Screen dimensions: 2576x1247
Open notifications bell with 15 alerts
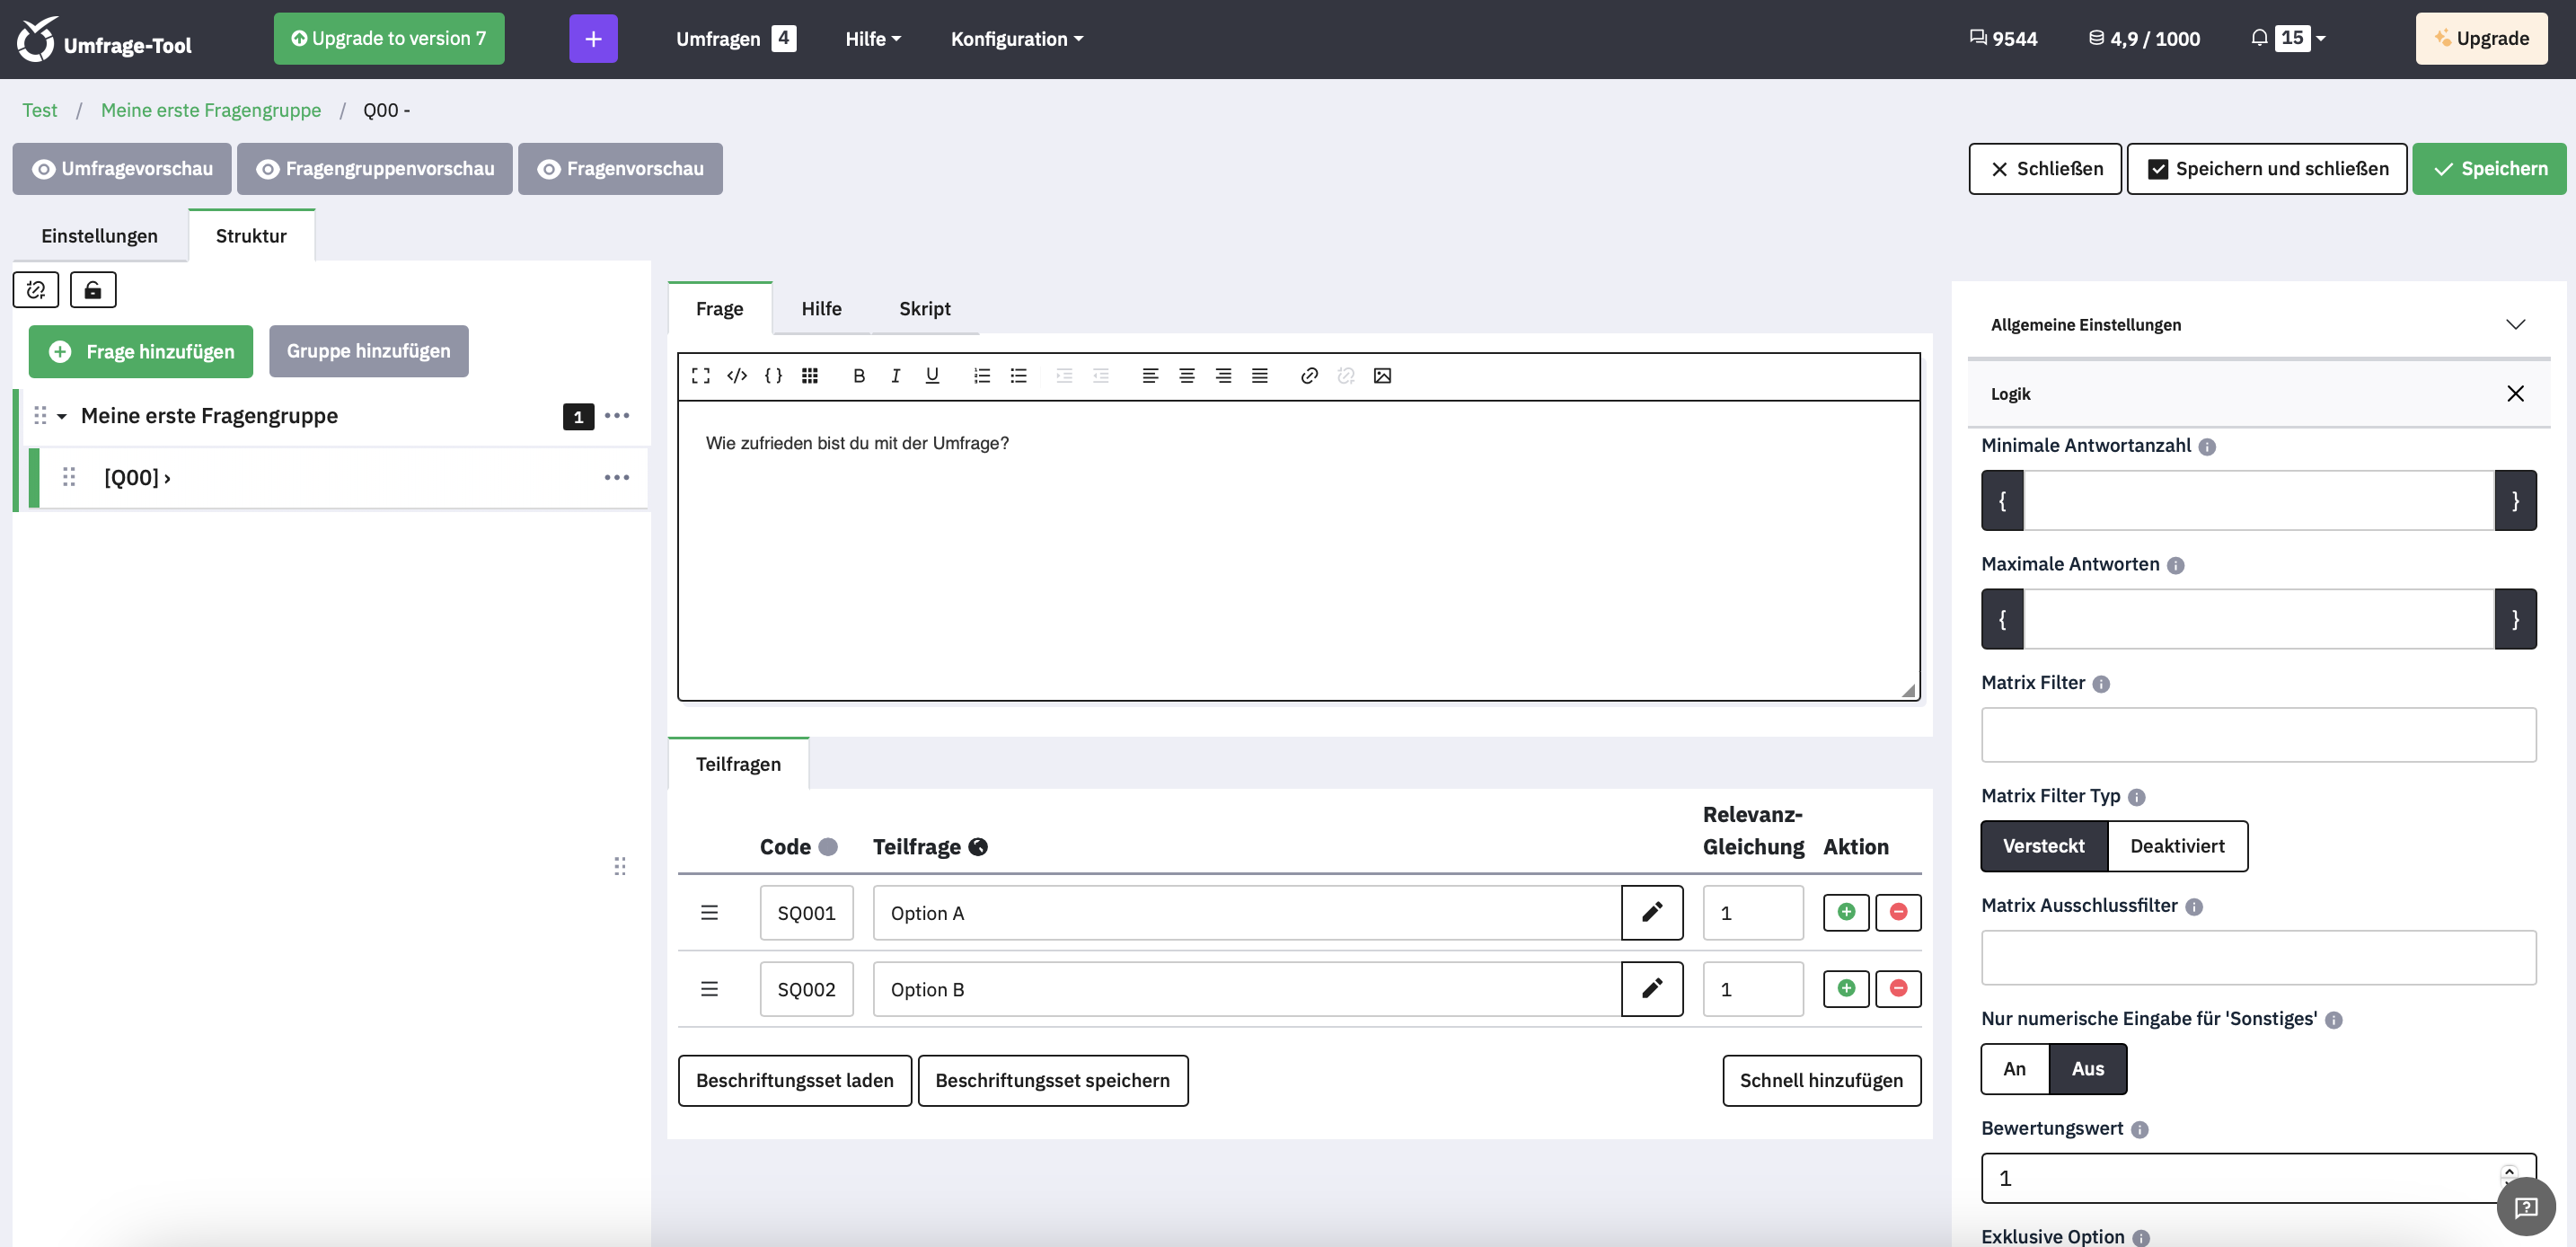tap(2287, 38)
